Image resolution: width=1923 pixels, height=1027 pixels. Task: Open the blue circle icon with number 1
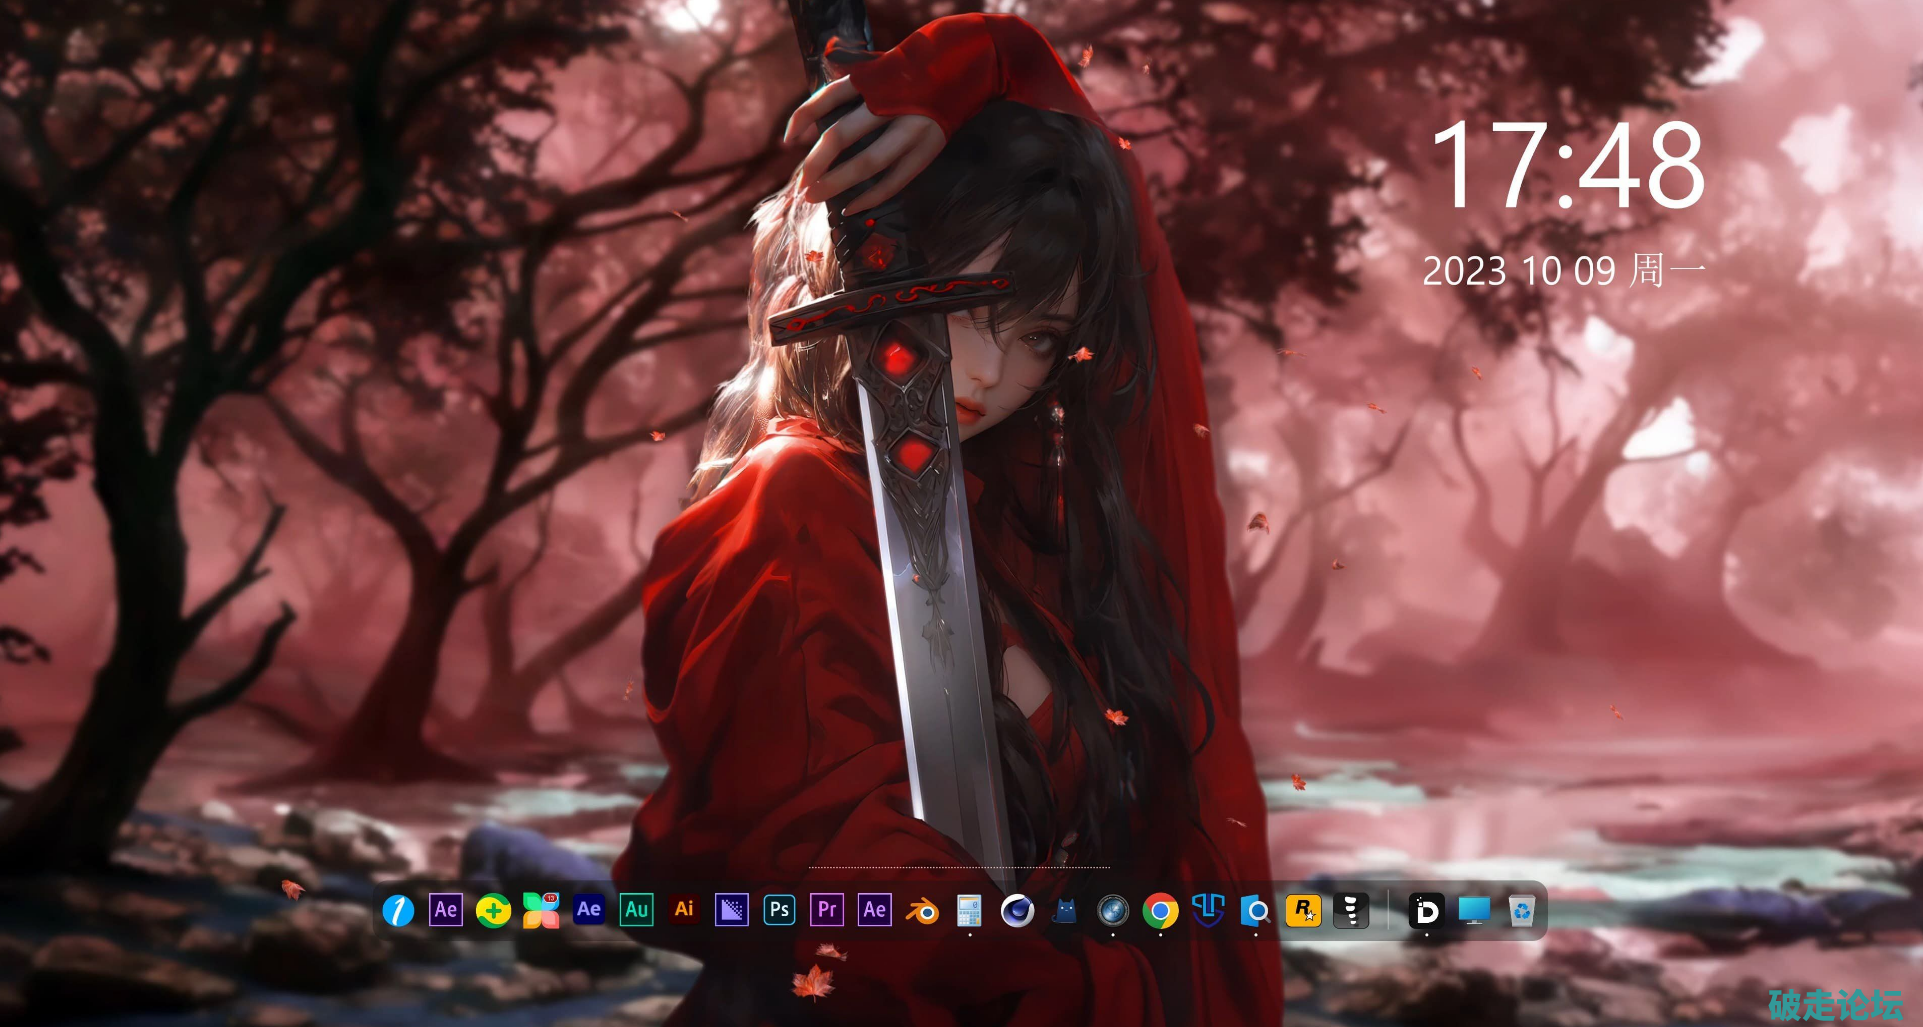[398, 911]
